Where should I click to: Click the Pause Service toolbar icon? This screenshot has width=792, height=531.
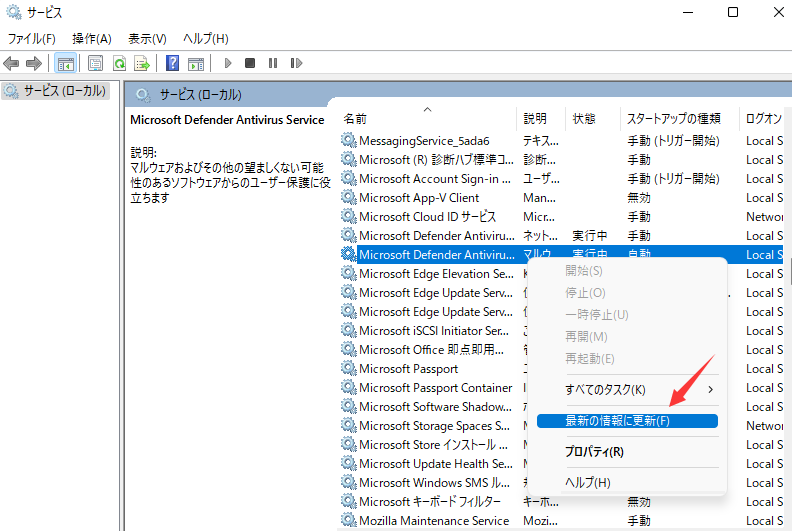pyautogui.click(x=273, y=63)
